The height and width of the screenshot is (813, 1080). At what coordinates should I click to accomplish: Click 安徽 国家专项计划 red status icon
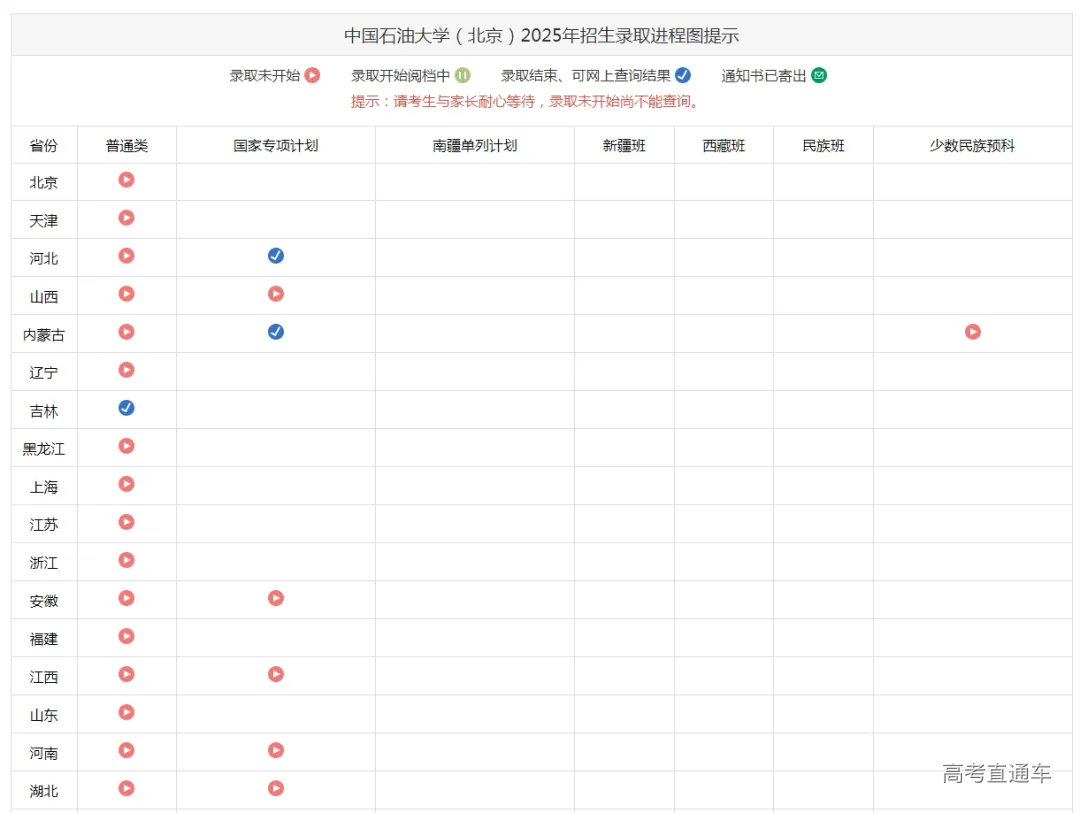[276, 598]
